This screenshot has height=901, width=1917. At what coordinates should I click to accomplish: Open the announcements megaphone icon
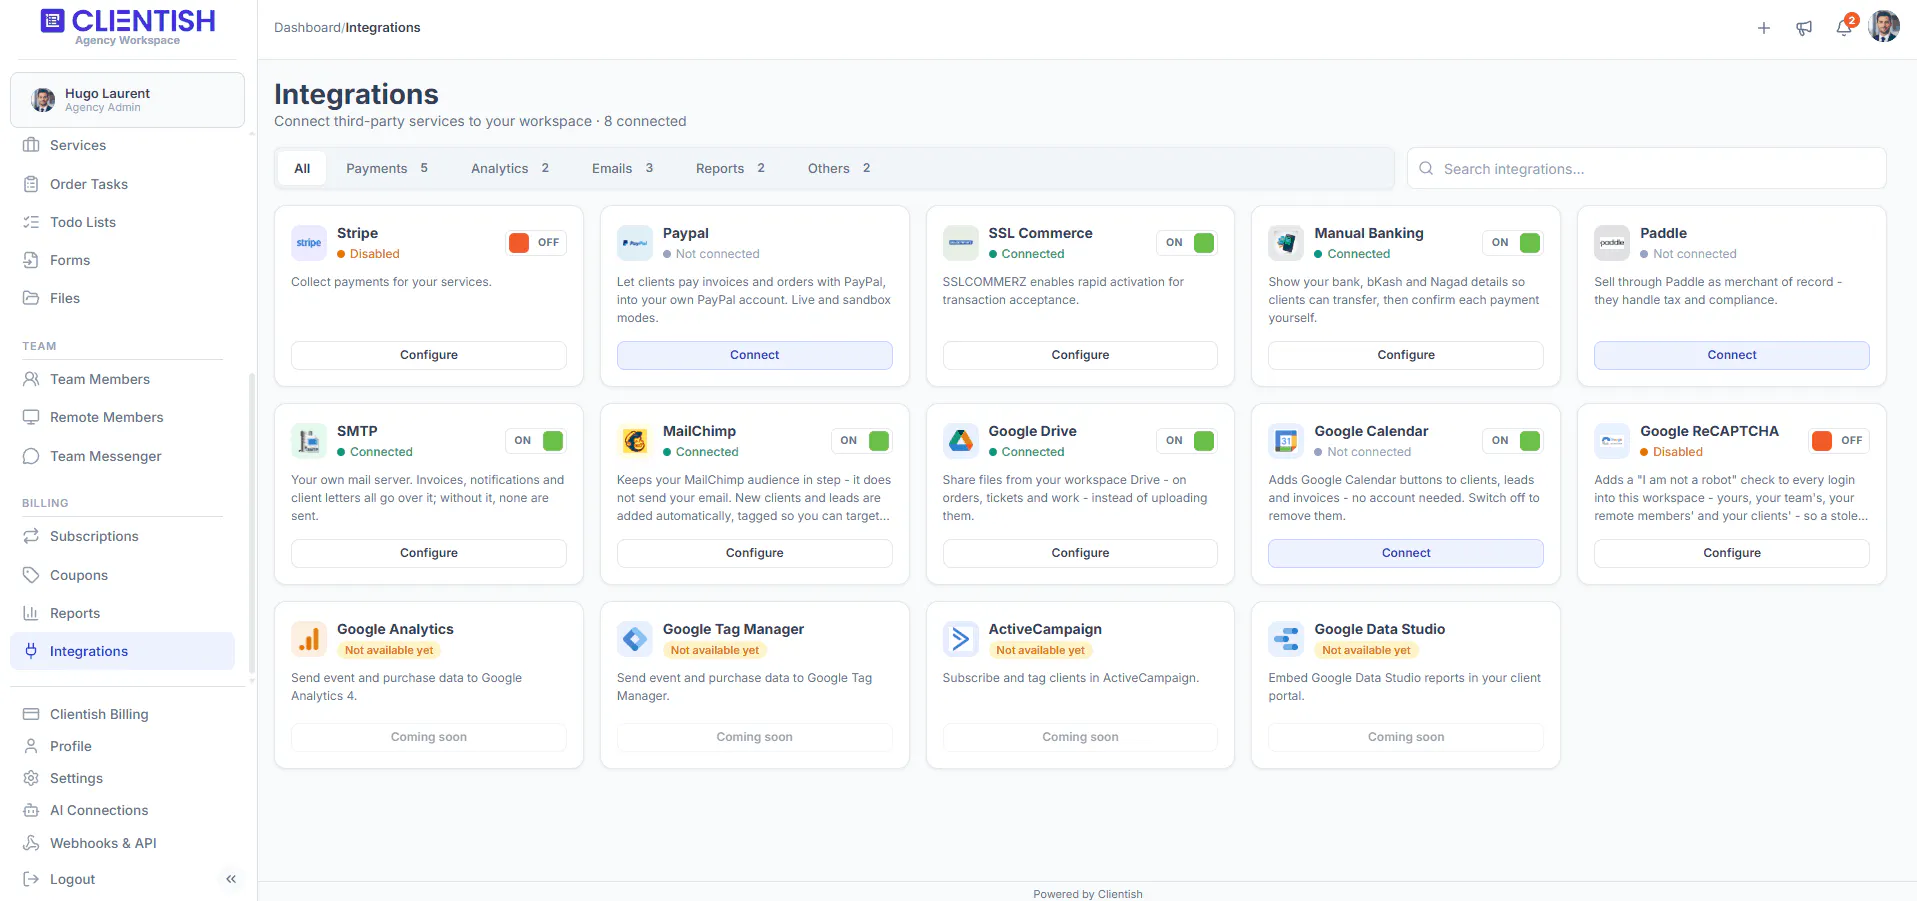coord(1804,28)
